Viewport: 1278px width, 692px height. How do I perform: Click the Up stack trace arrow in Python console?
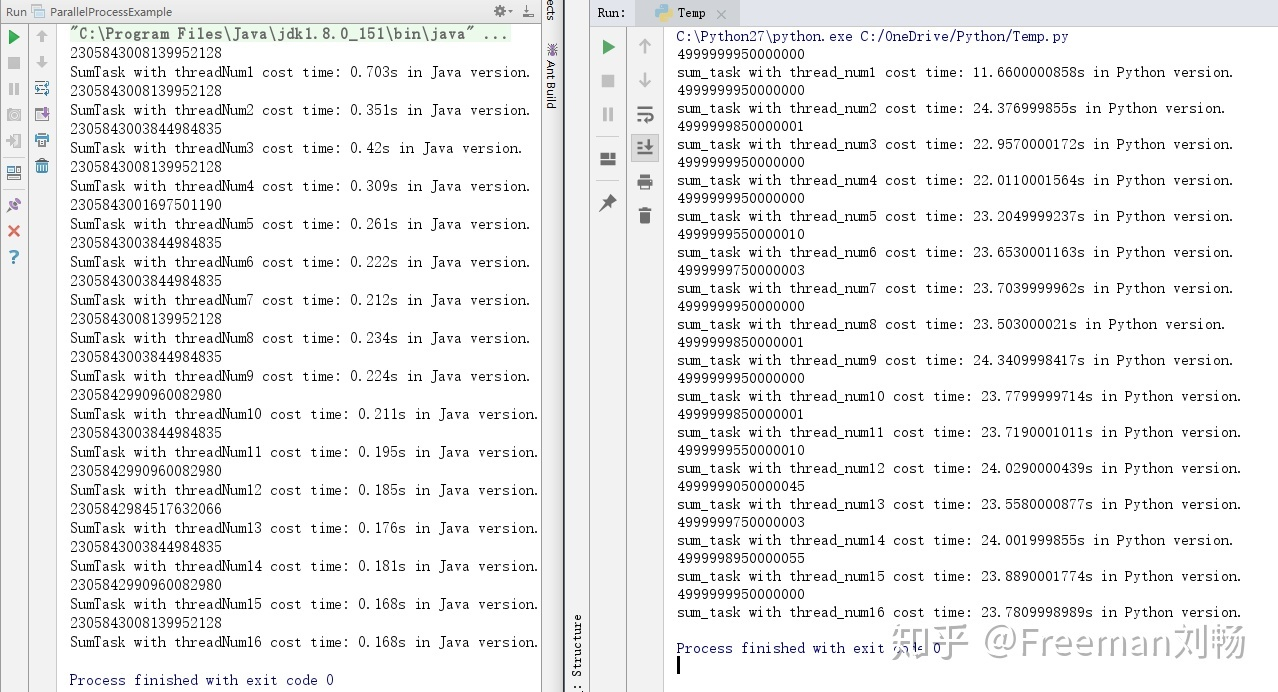[645, 46]
